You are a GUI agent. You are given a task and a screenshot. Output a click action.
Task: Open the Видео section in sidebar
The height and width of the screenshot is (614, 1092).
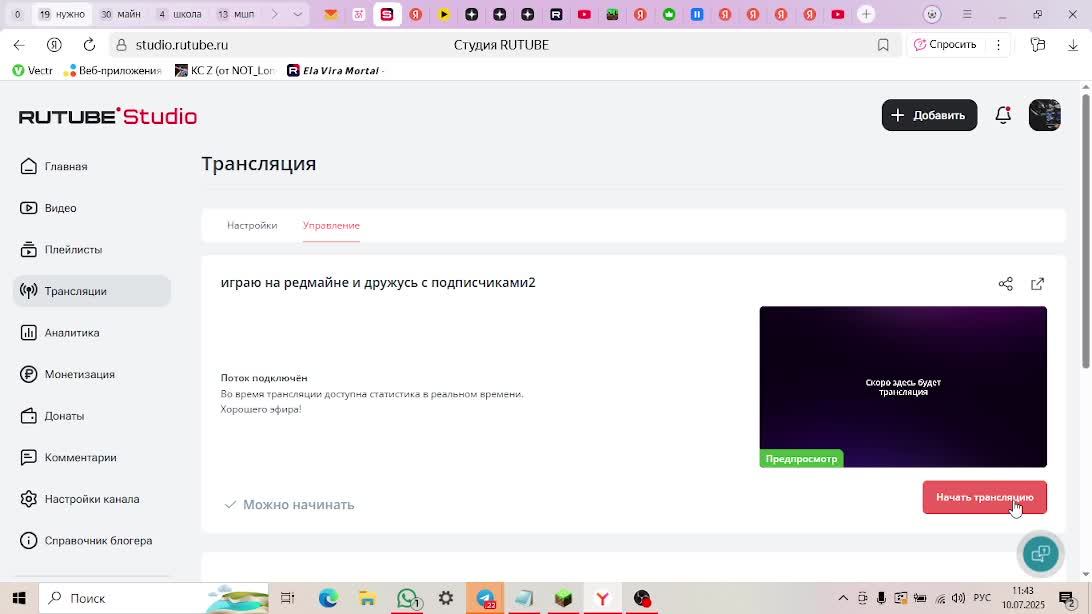92,208
